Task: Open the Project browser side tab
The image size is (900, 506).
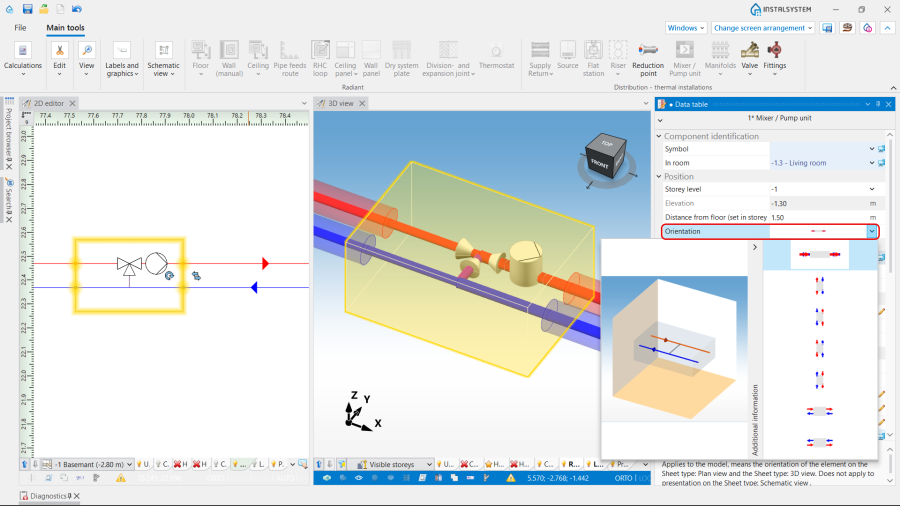Action: coord(9,134)
